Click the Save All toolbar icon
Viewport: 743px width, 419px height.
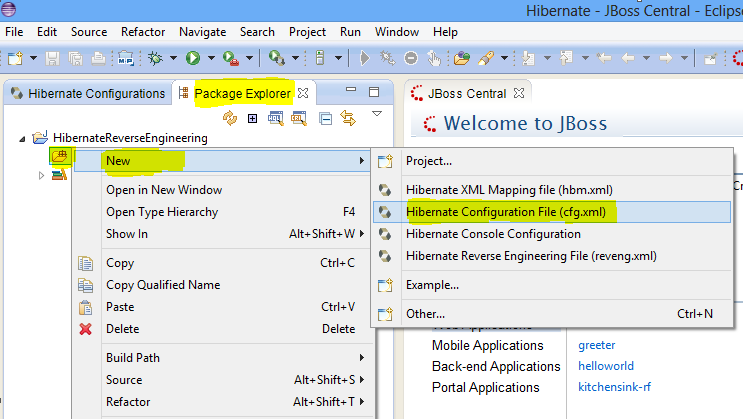click(75, 58)
